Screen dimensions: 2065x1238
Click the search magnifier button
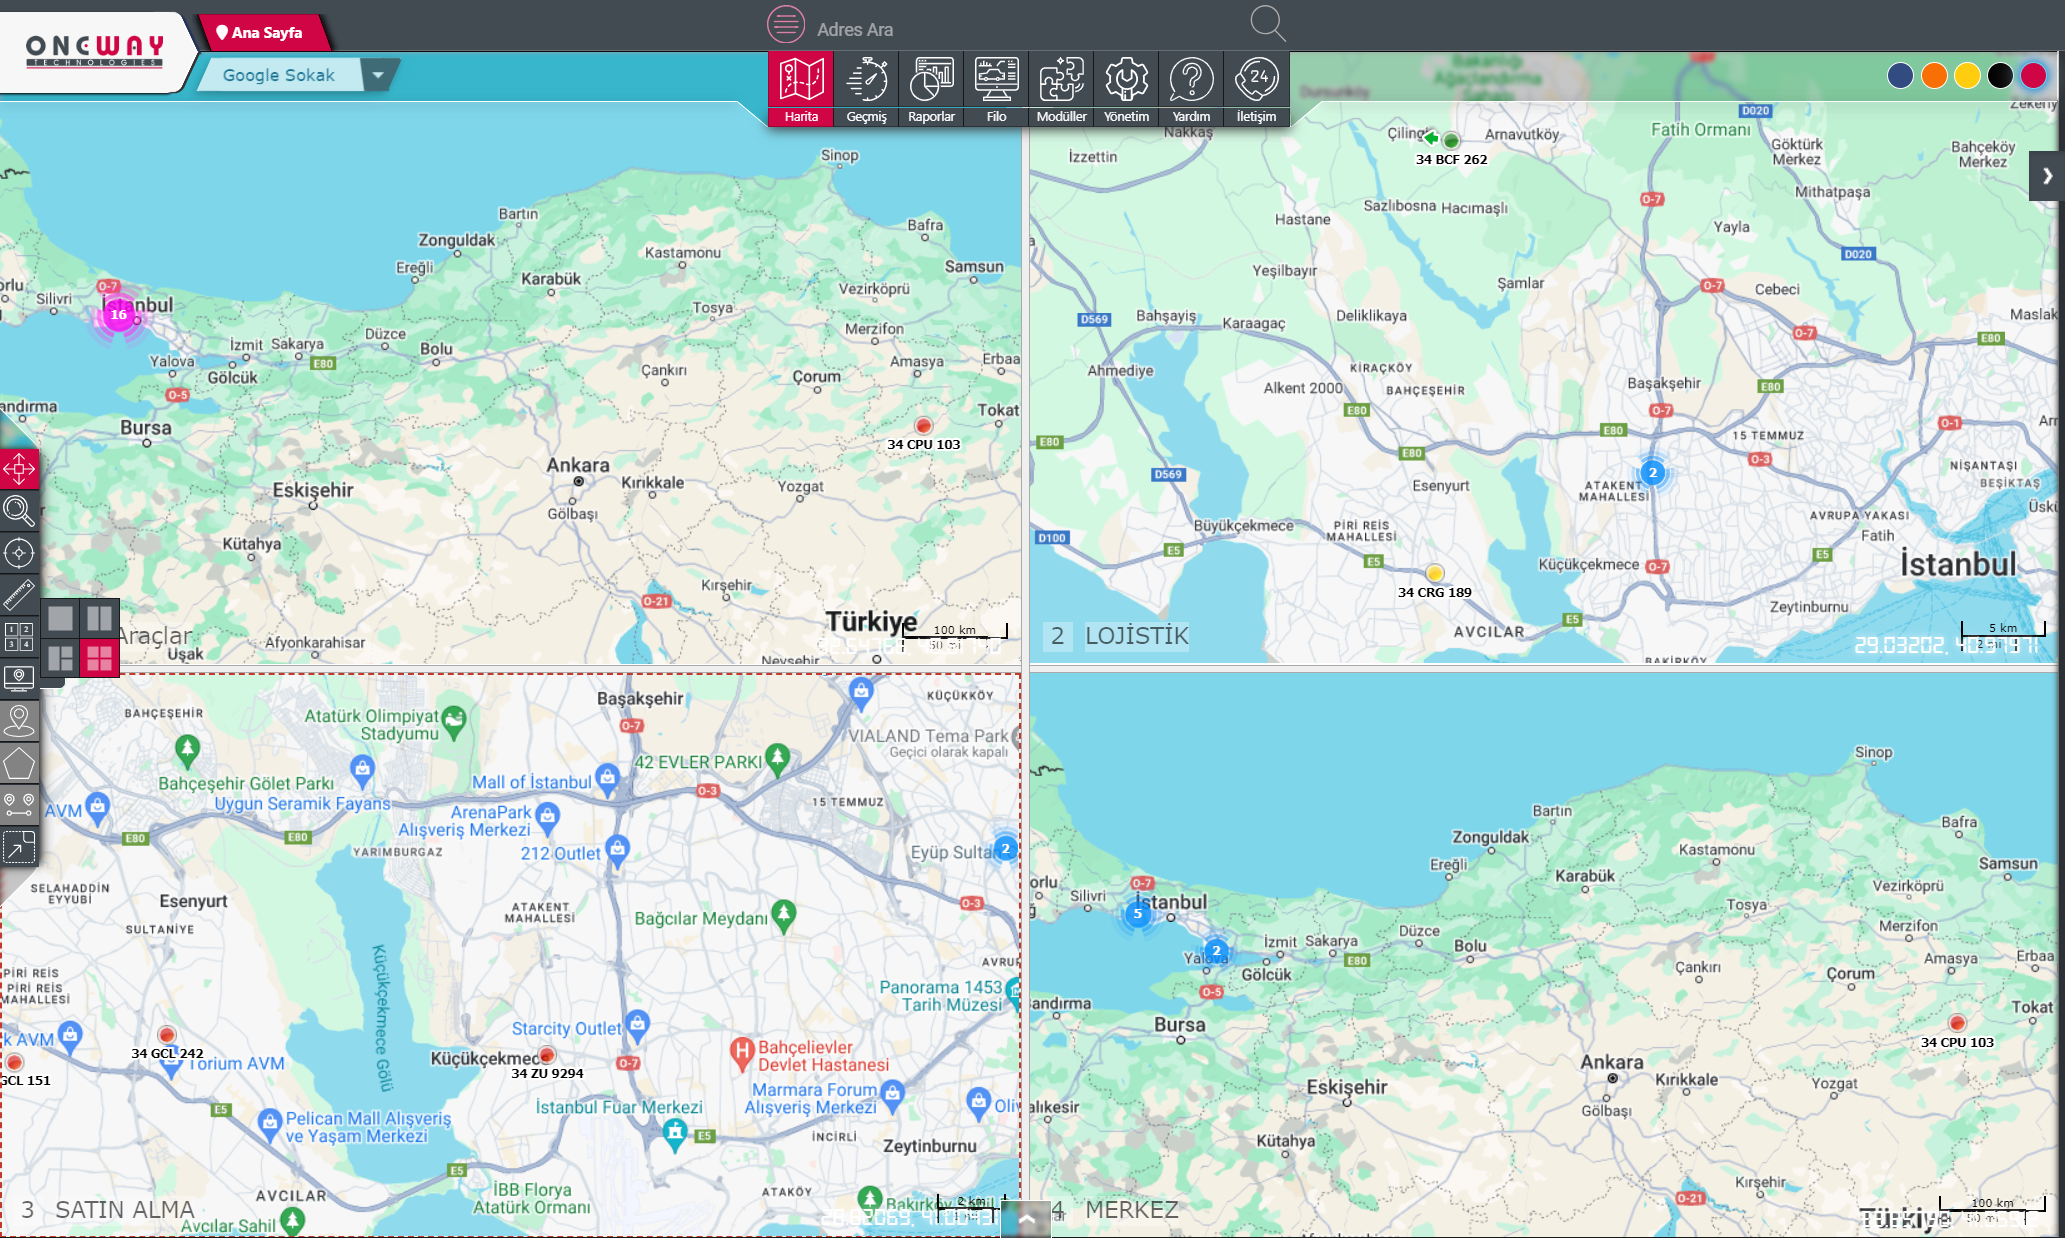[x=1267, y=23]
